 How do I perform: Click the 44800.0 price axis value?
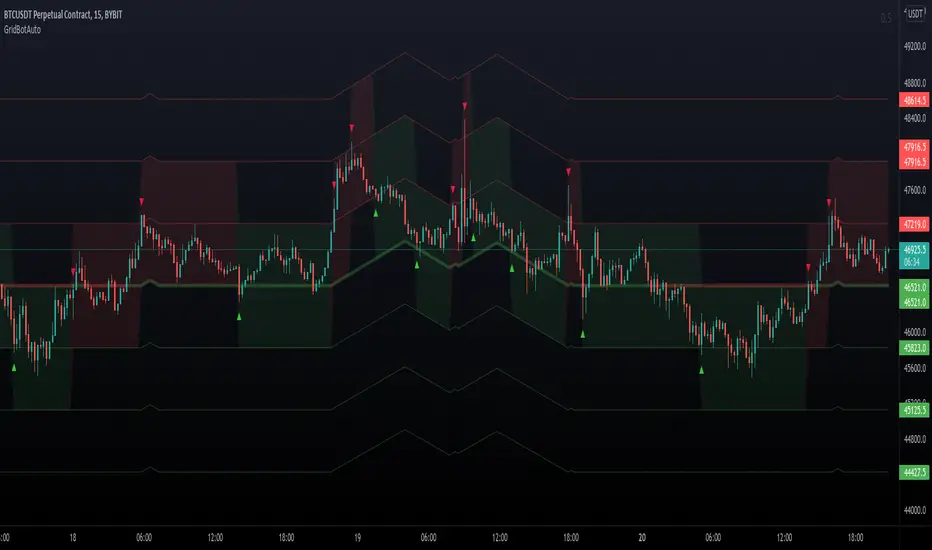[x=915, y=439]
